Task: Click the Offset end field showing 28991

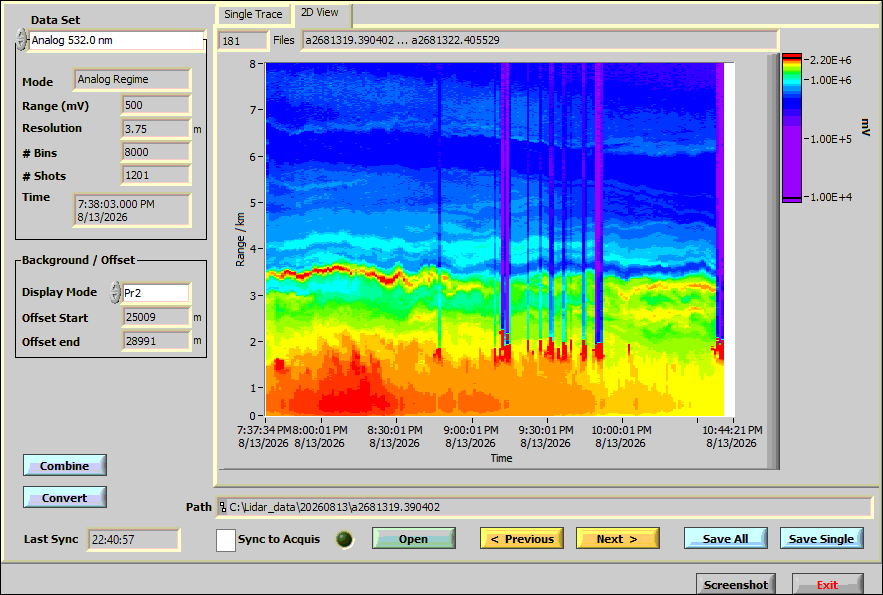Action: (156, 341)
